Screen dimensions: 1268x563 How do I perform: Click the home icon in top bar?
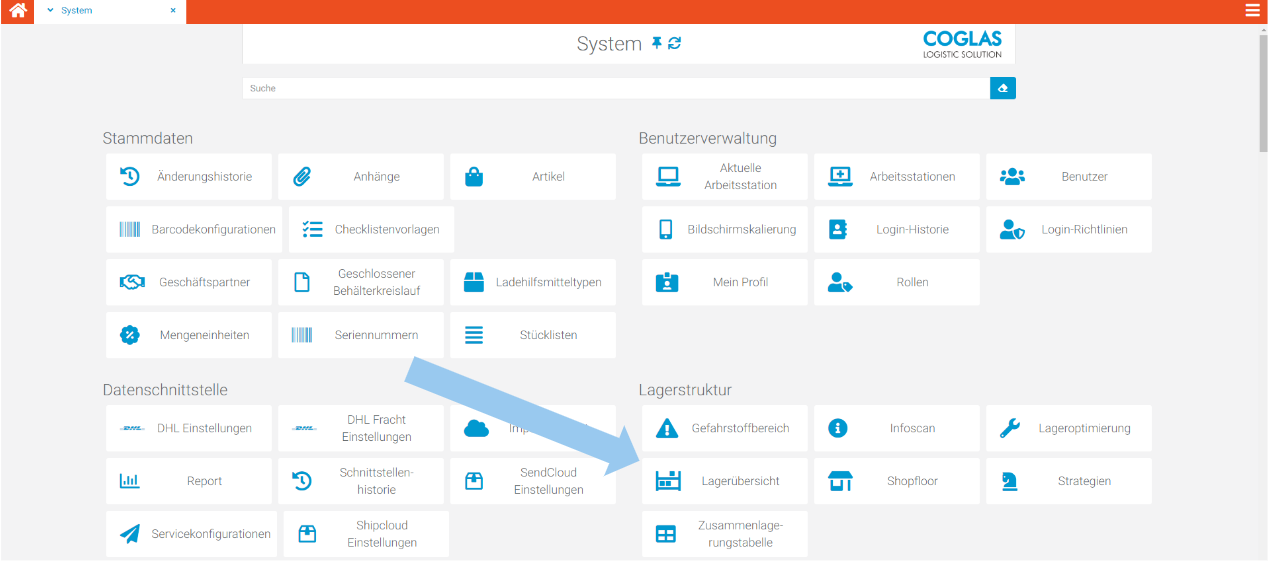(x=18, y=11)
